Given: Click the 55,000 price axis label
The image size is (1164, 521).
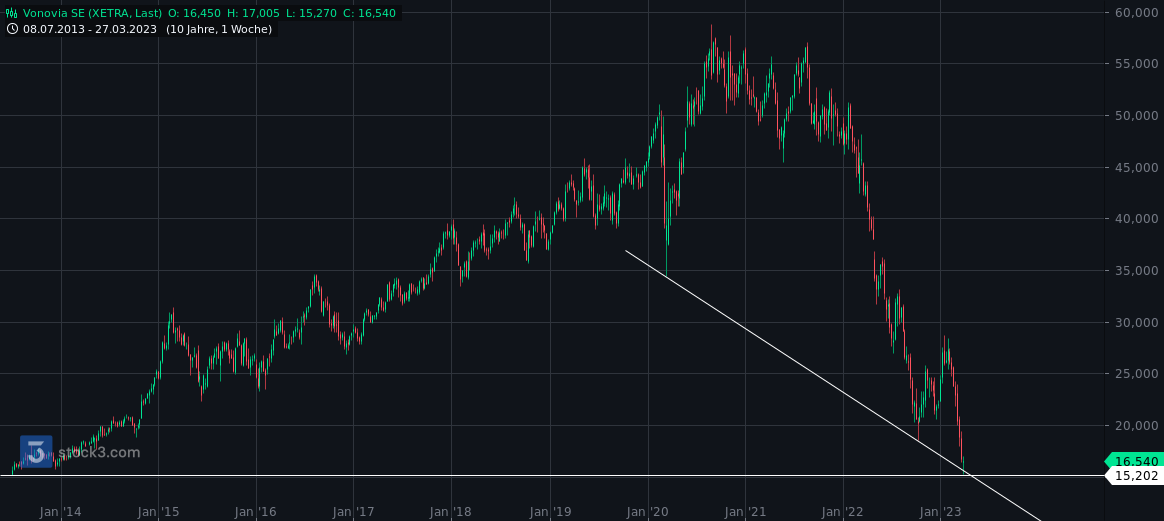Looking at the screenshot, I should pos(1137,64).
